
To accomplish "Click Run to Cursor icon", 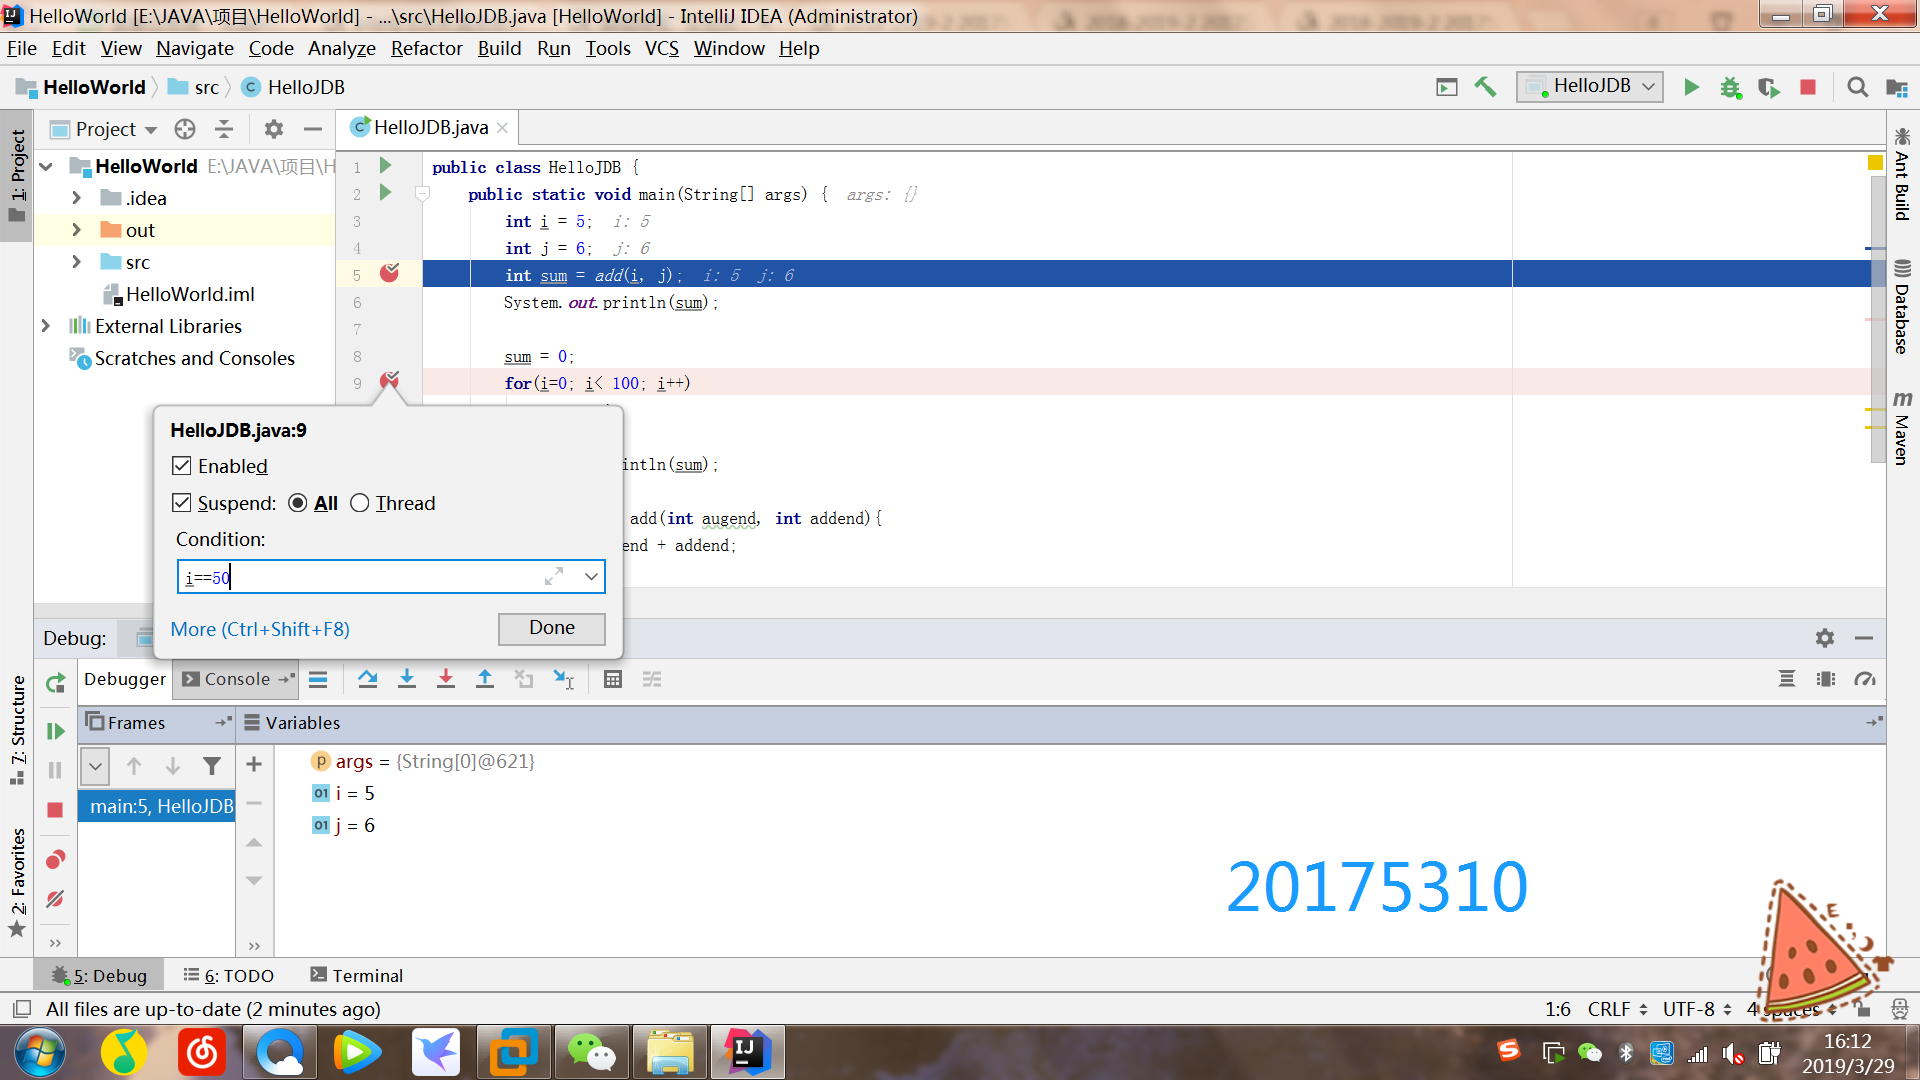I will click(x=564, y=679).
